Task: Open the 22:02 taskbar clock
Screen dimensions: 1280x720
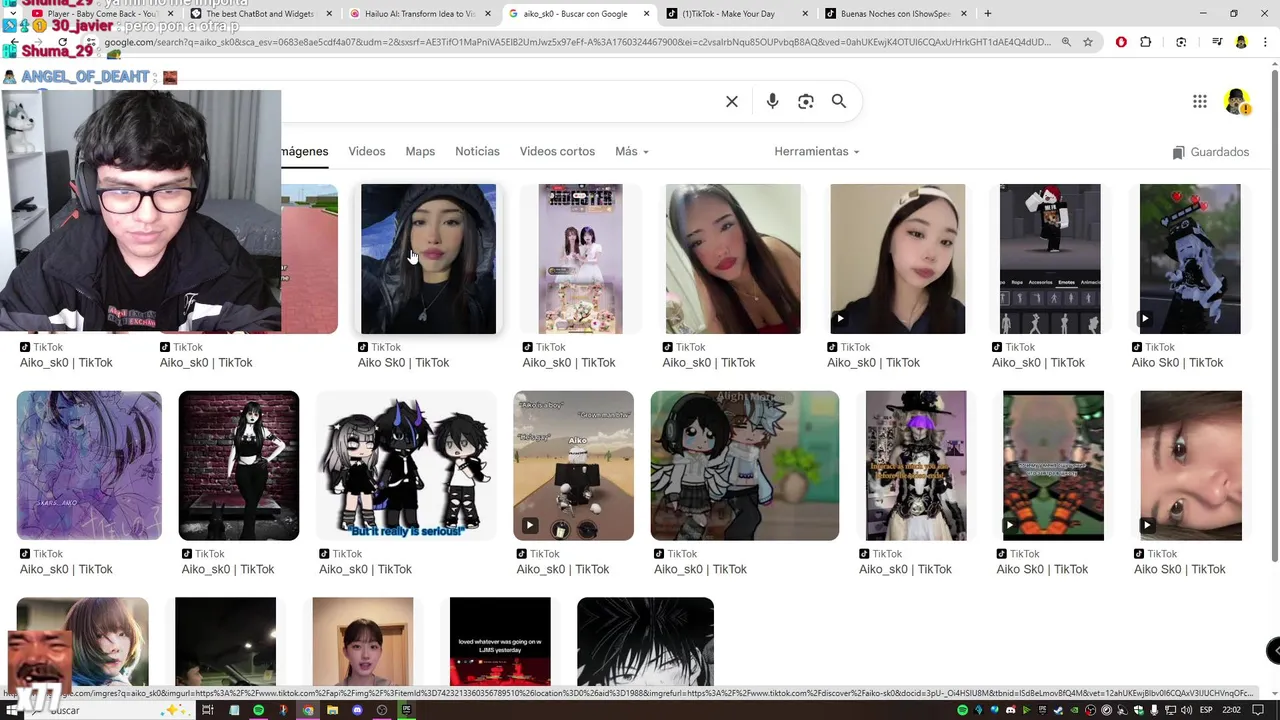Action: tap(1232, 710)
